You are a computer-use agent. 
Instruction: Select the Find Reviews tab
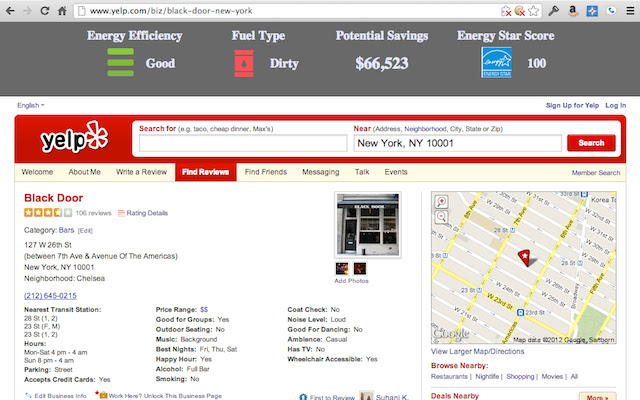tap(206, 172)
